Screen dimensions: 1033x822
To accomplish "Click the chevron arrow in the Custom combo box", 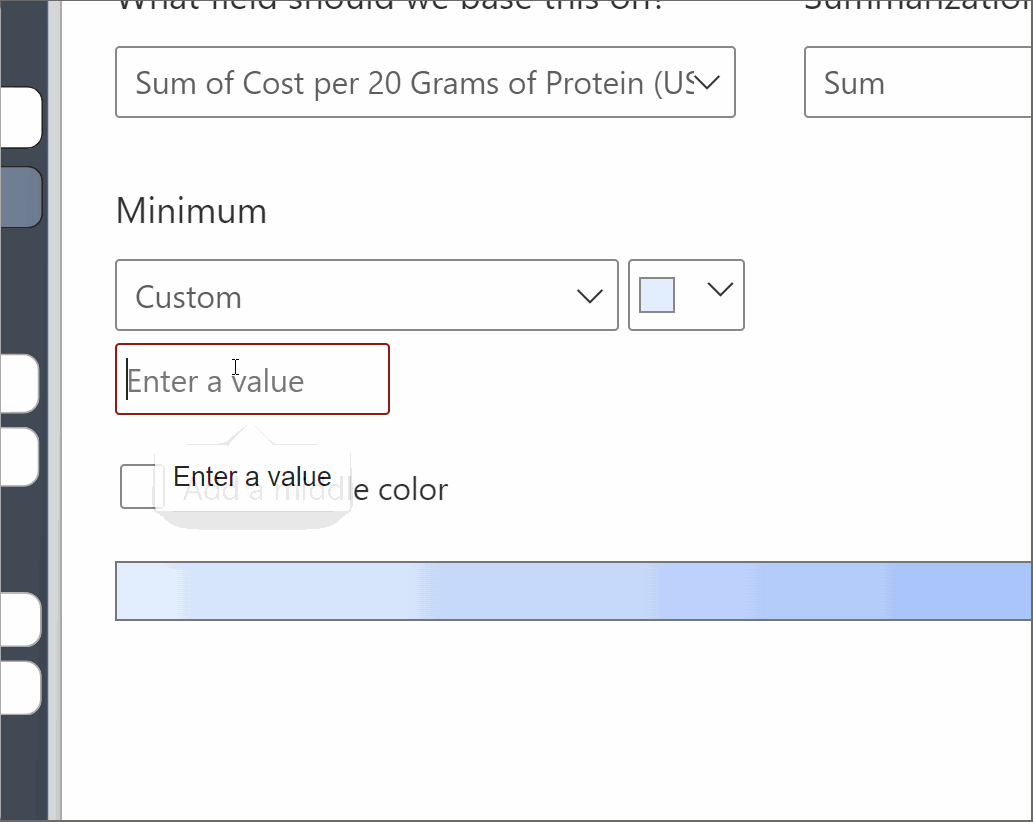I will tap(590, 296).
